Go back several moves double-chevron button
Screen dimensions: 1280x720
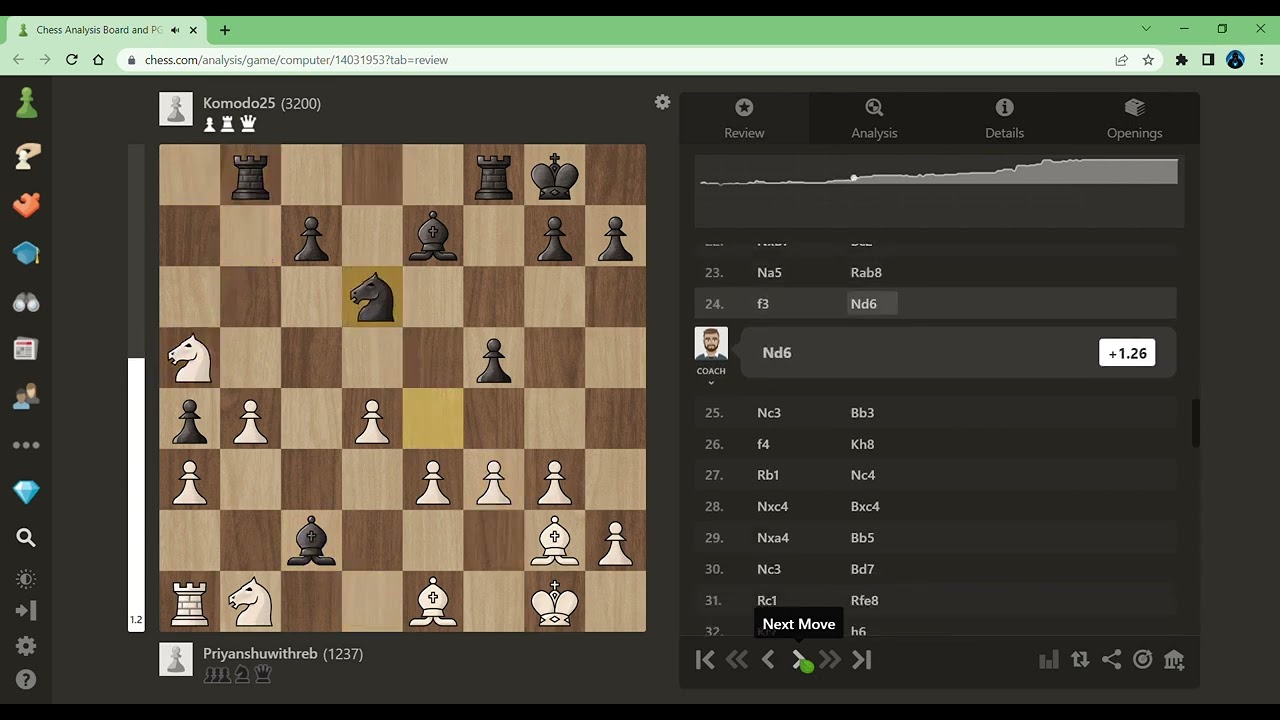click(x=737, y=660)
